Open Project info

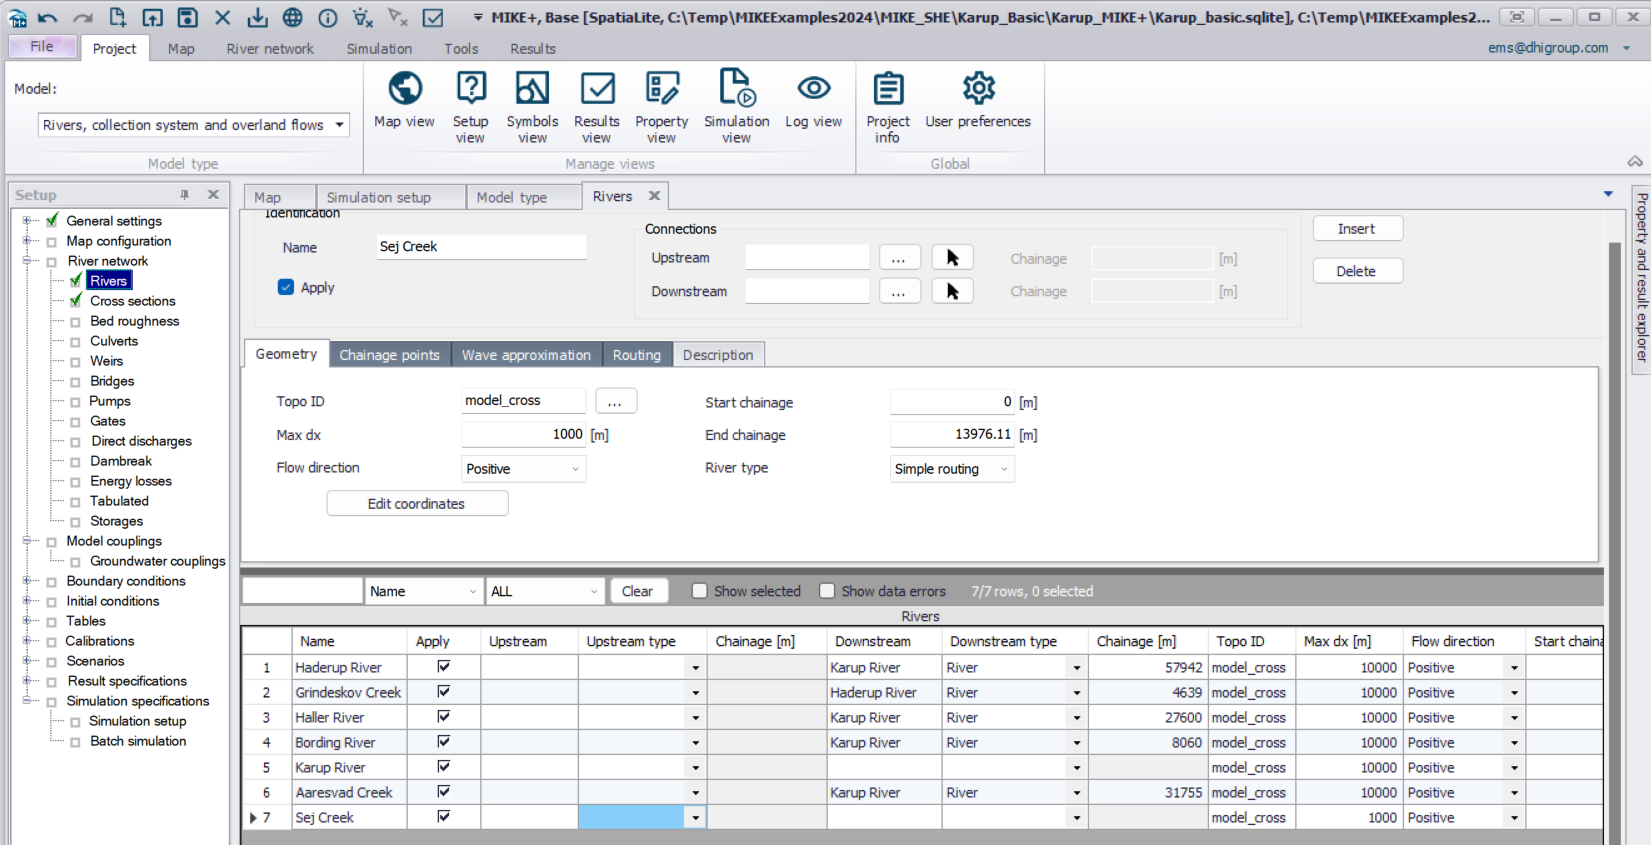click(888, 107)
